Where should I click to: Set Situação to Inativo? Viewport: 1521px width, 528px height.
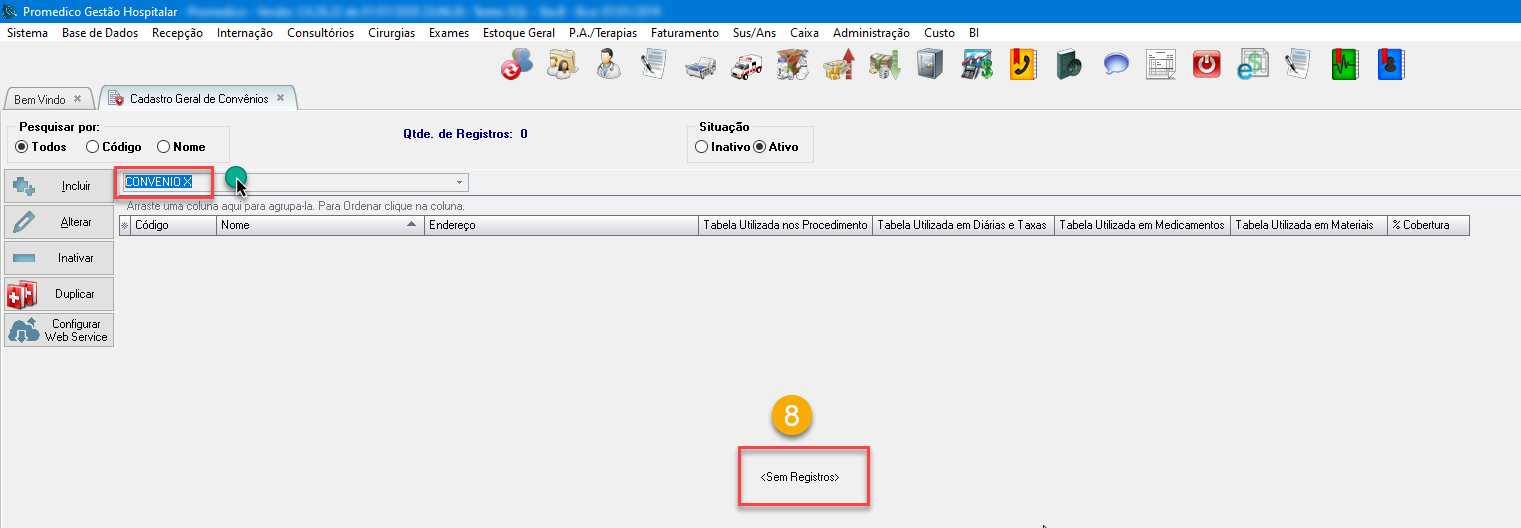point(701,147)
